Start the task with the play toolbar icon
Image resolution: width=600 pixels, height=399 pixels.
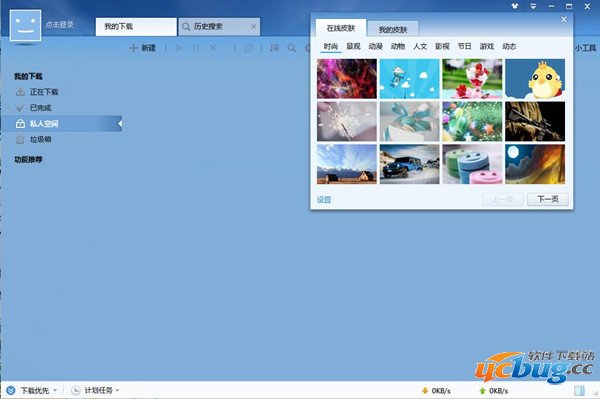(x=179, y=48)
